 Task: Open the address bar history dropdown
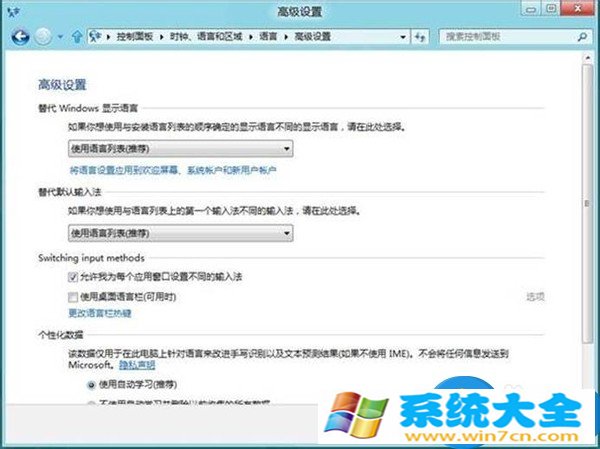(x=403, y=37)
